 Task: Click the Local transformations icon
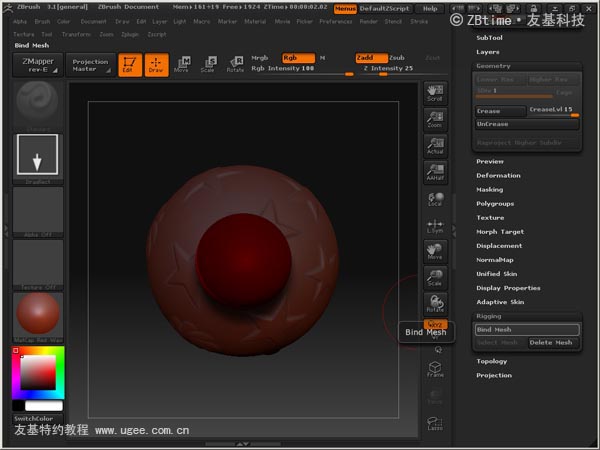pyautogui.click(x=435, y=199)
